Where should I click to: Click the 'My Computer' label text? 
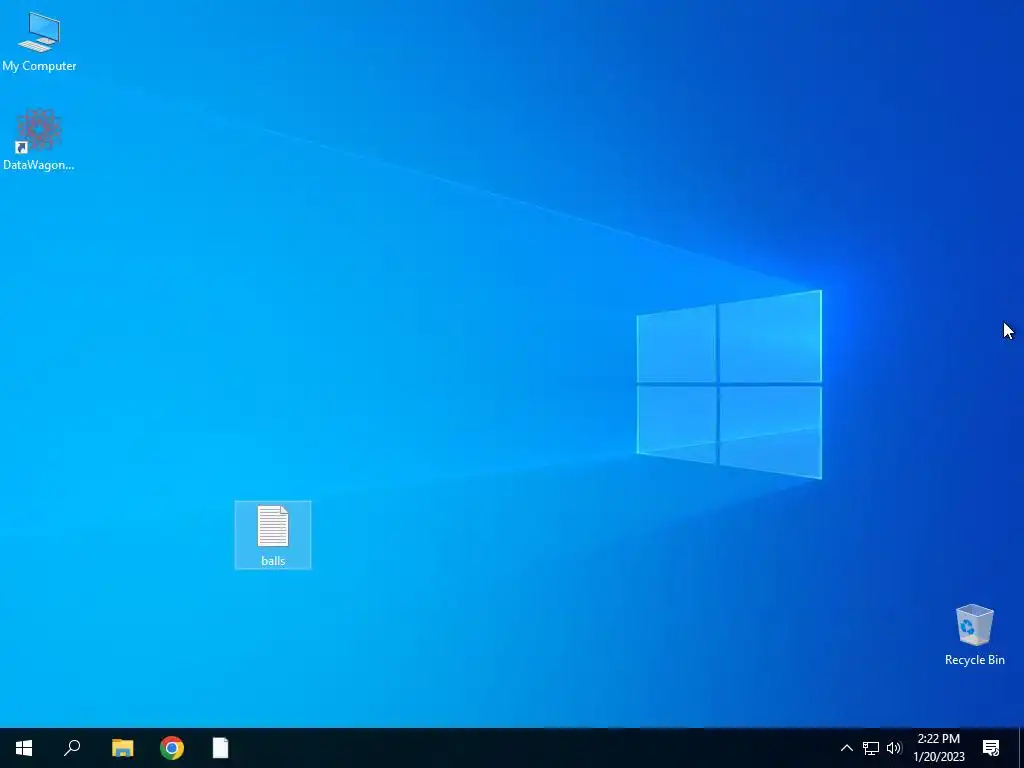39,66
